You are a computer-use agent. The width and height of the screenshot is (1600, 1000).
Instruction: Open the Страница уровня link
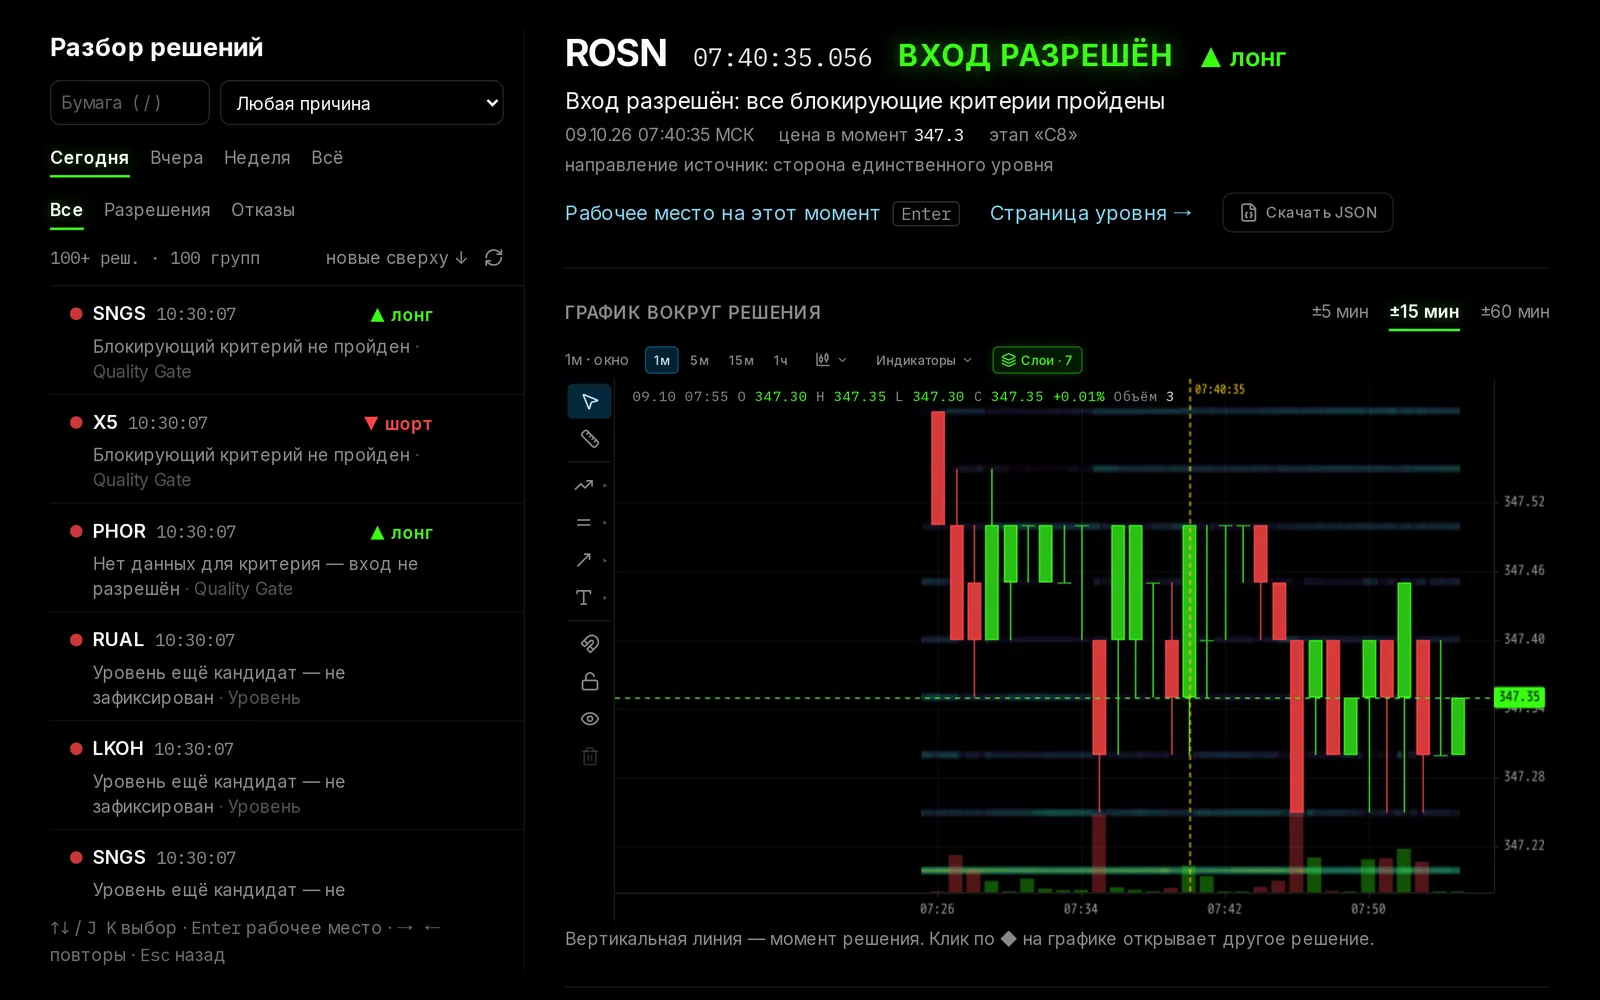coord(1091,213)
